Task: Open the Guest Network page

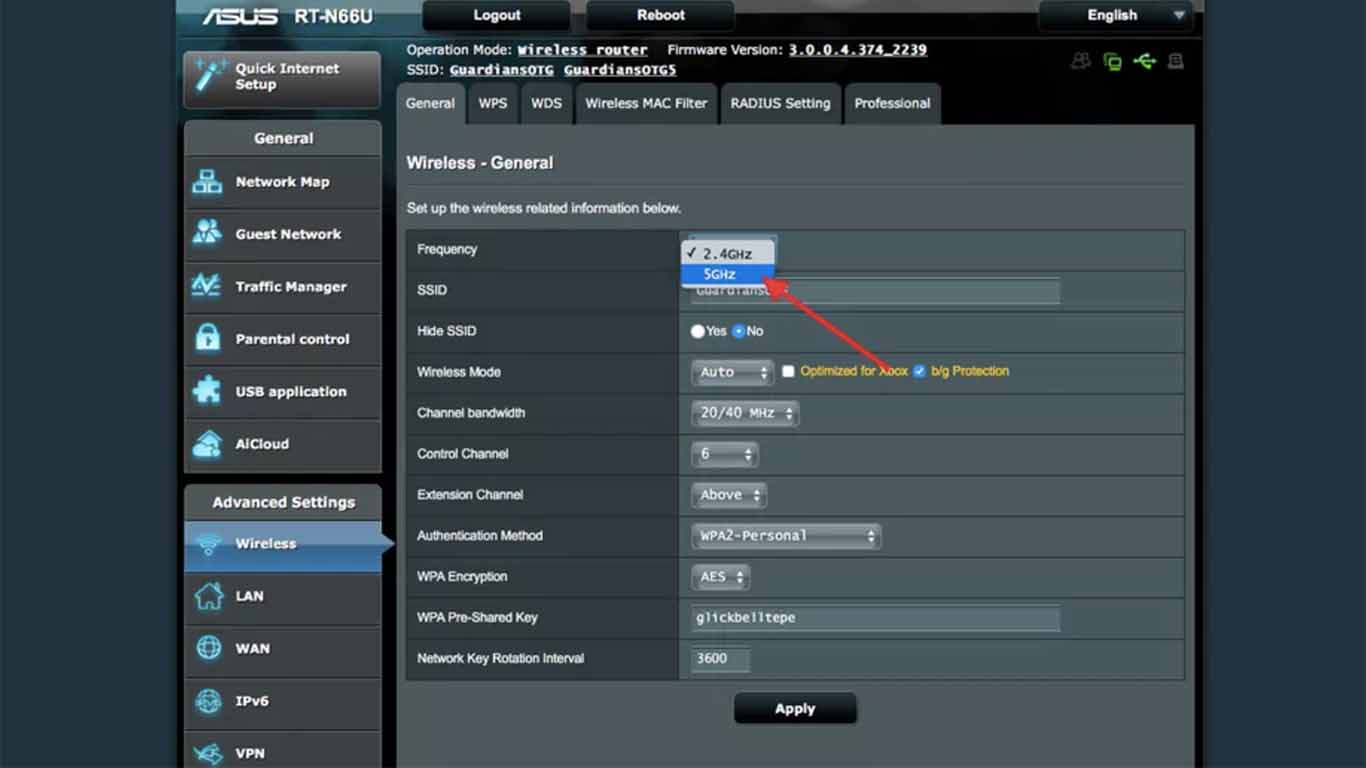Action: click(281, 234)
